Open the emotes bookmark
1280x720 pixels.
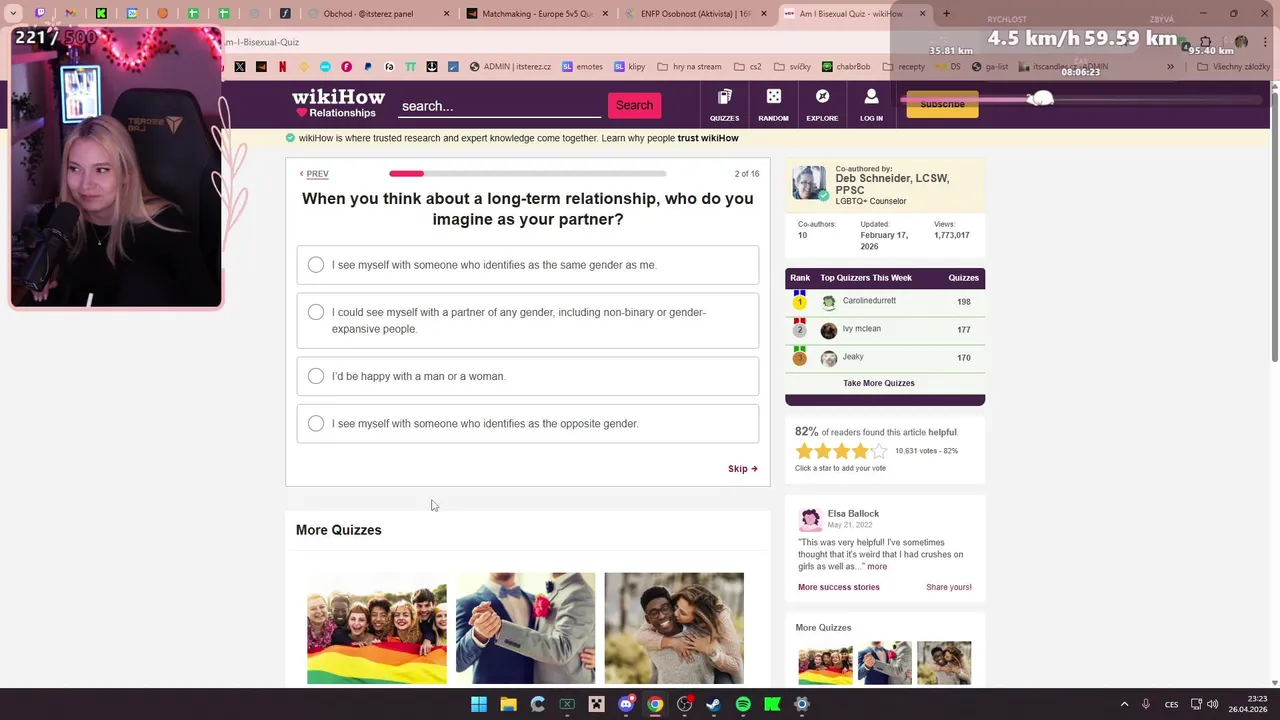(582, 67)
